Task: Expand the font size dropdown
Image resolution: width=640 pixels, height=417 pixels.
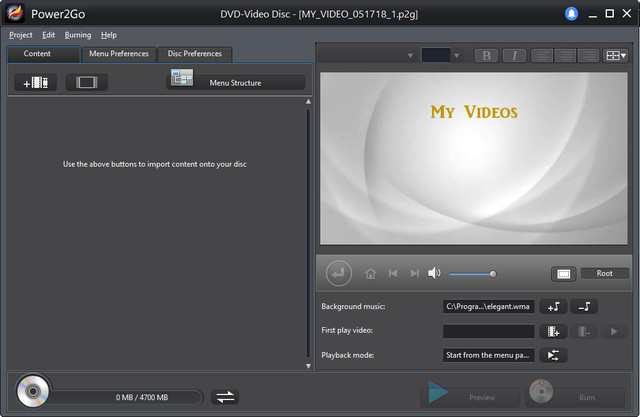Action: (x=457, y=55)
